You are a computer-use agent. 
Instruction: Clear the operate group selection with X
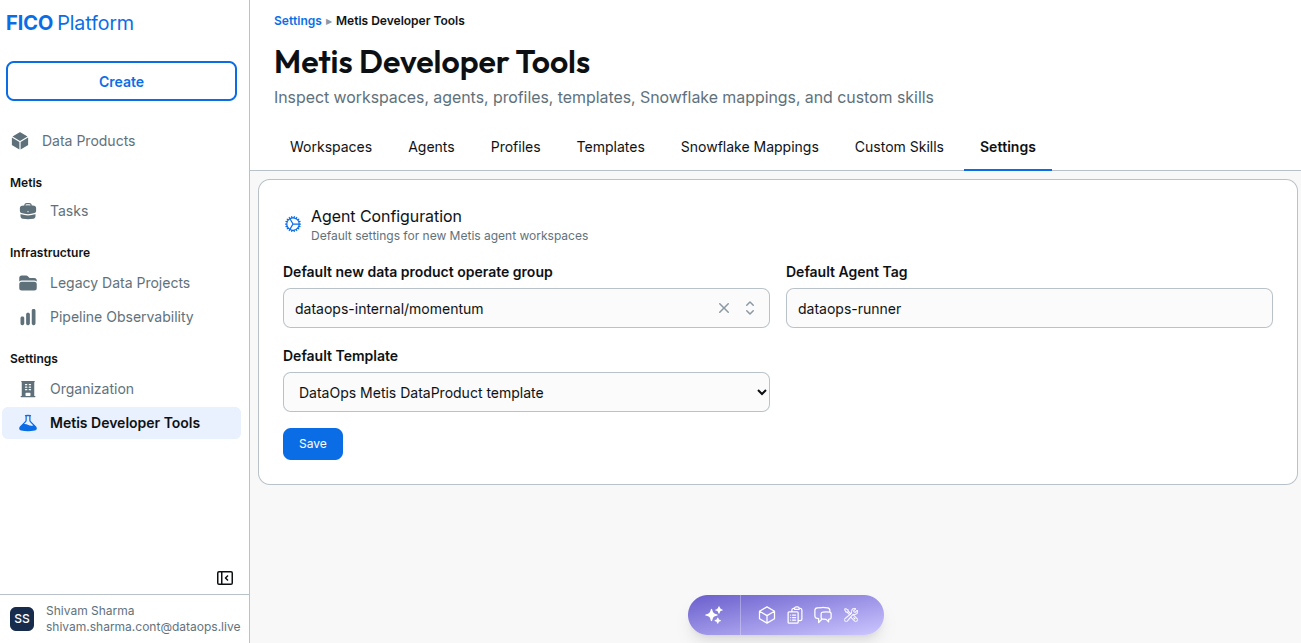tap(724, 309)
